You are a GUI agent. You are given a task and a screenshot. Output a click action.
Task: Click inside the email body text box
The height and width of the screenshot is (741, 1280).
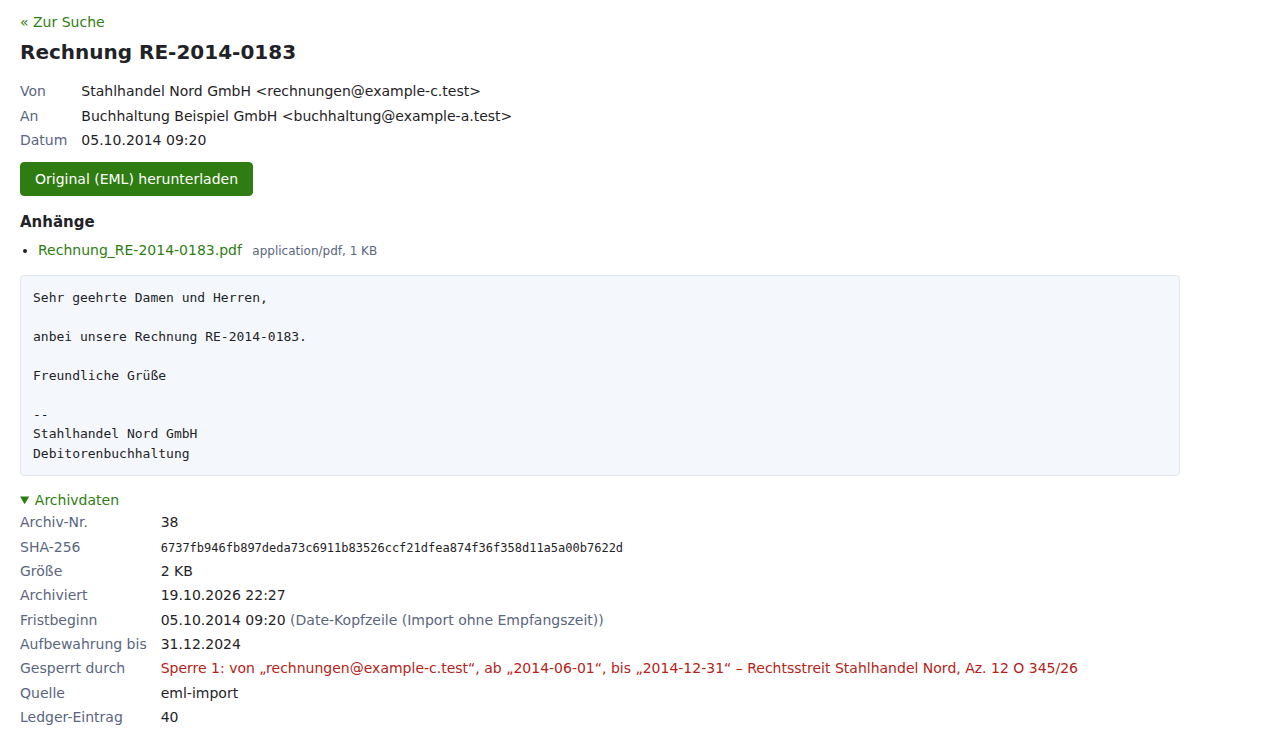point(600,375)
